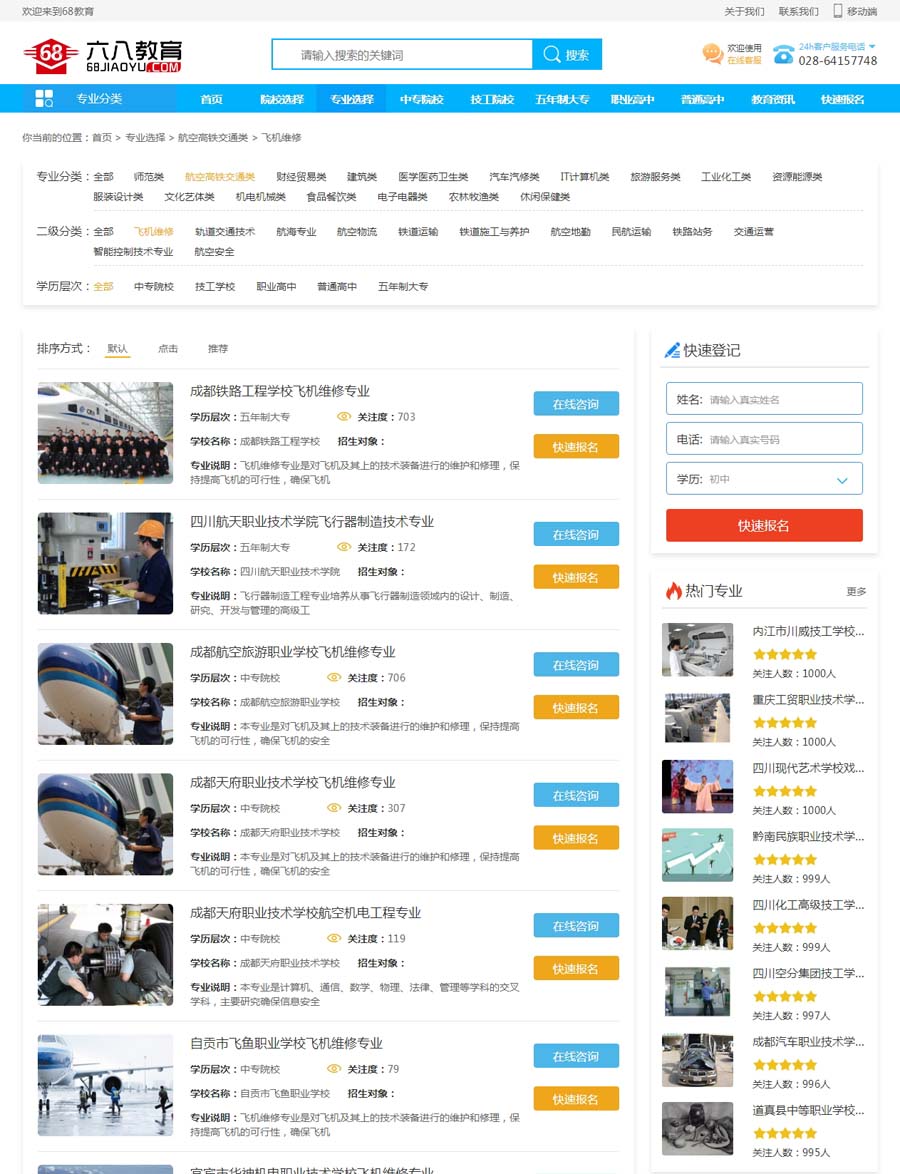900x1174 pixels.
Task: Open the 专业分类 category grid icon
Action: pyautogui.click(x=44, y=98)
